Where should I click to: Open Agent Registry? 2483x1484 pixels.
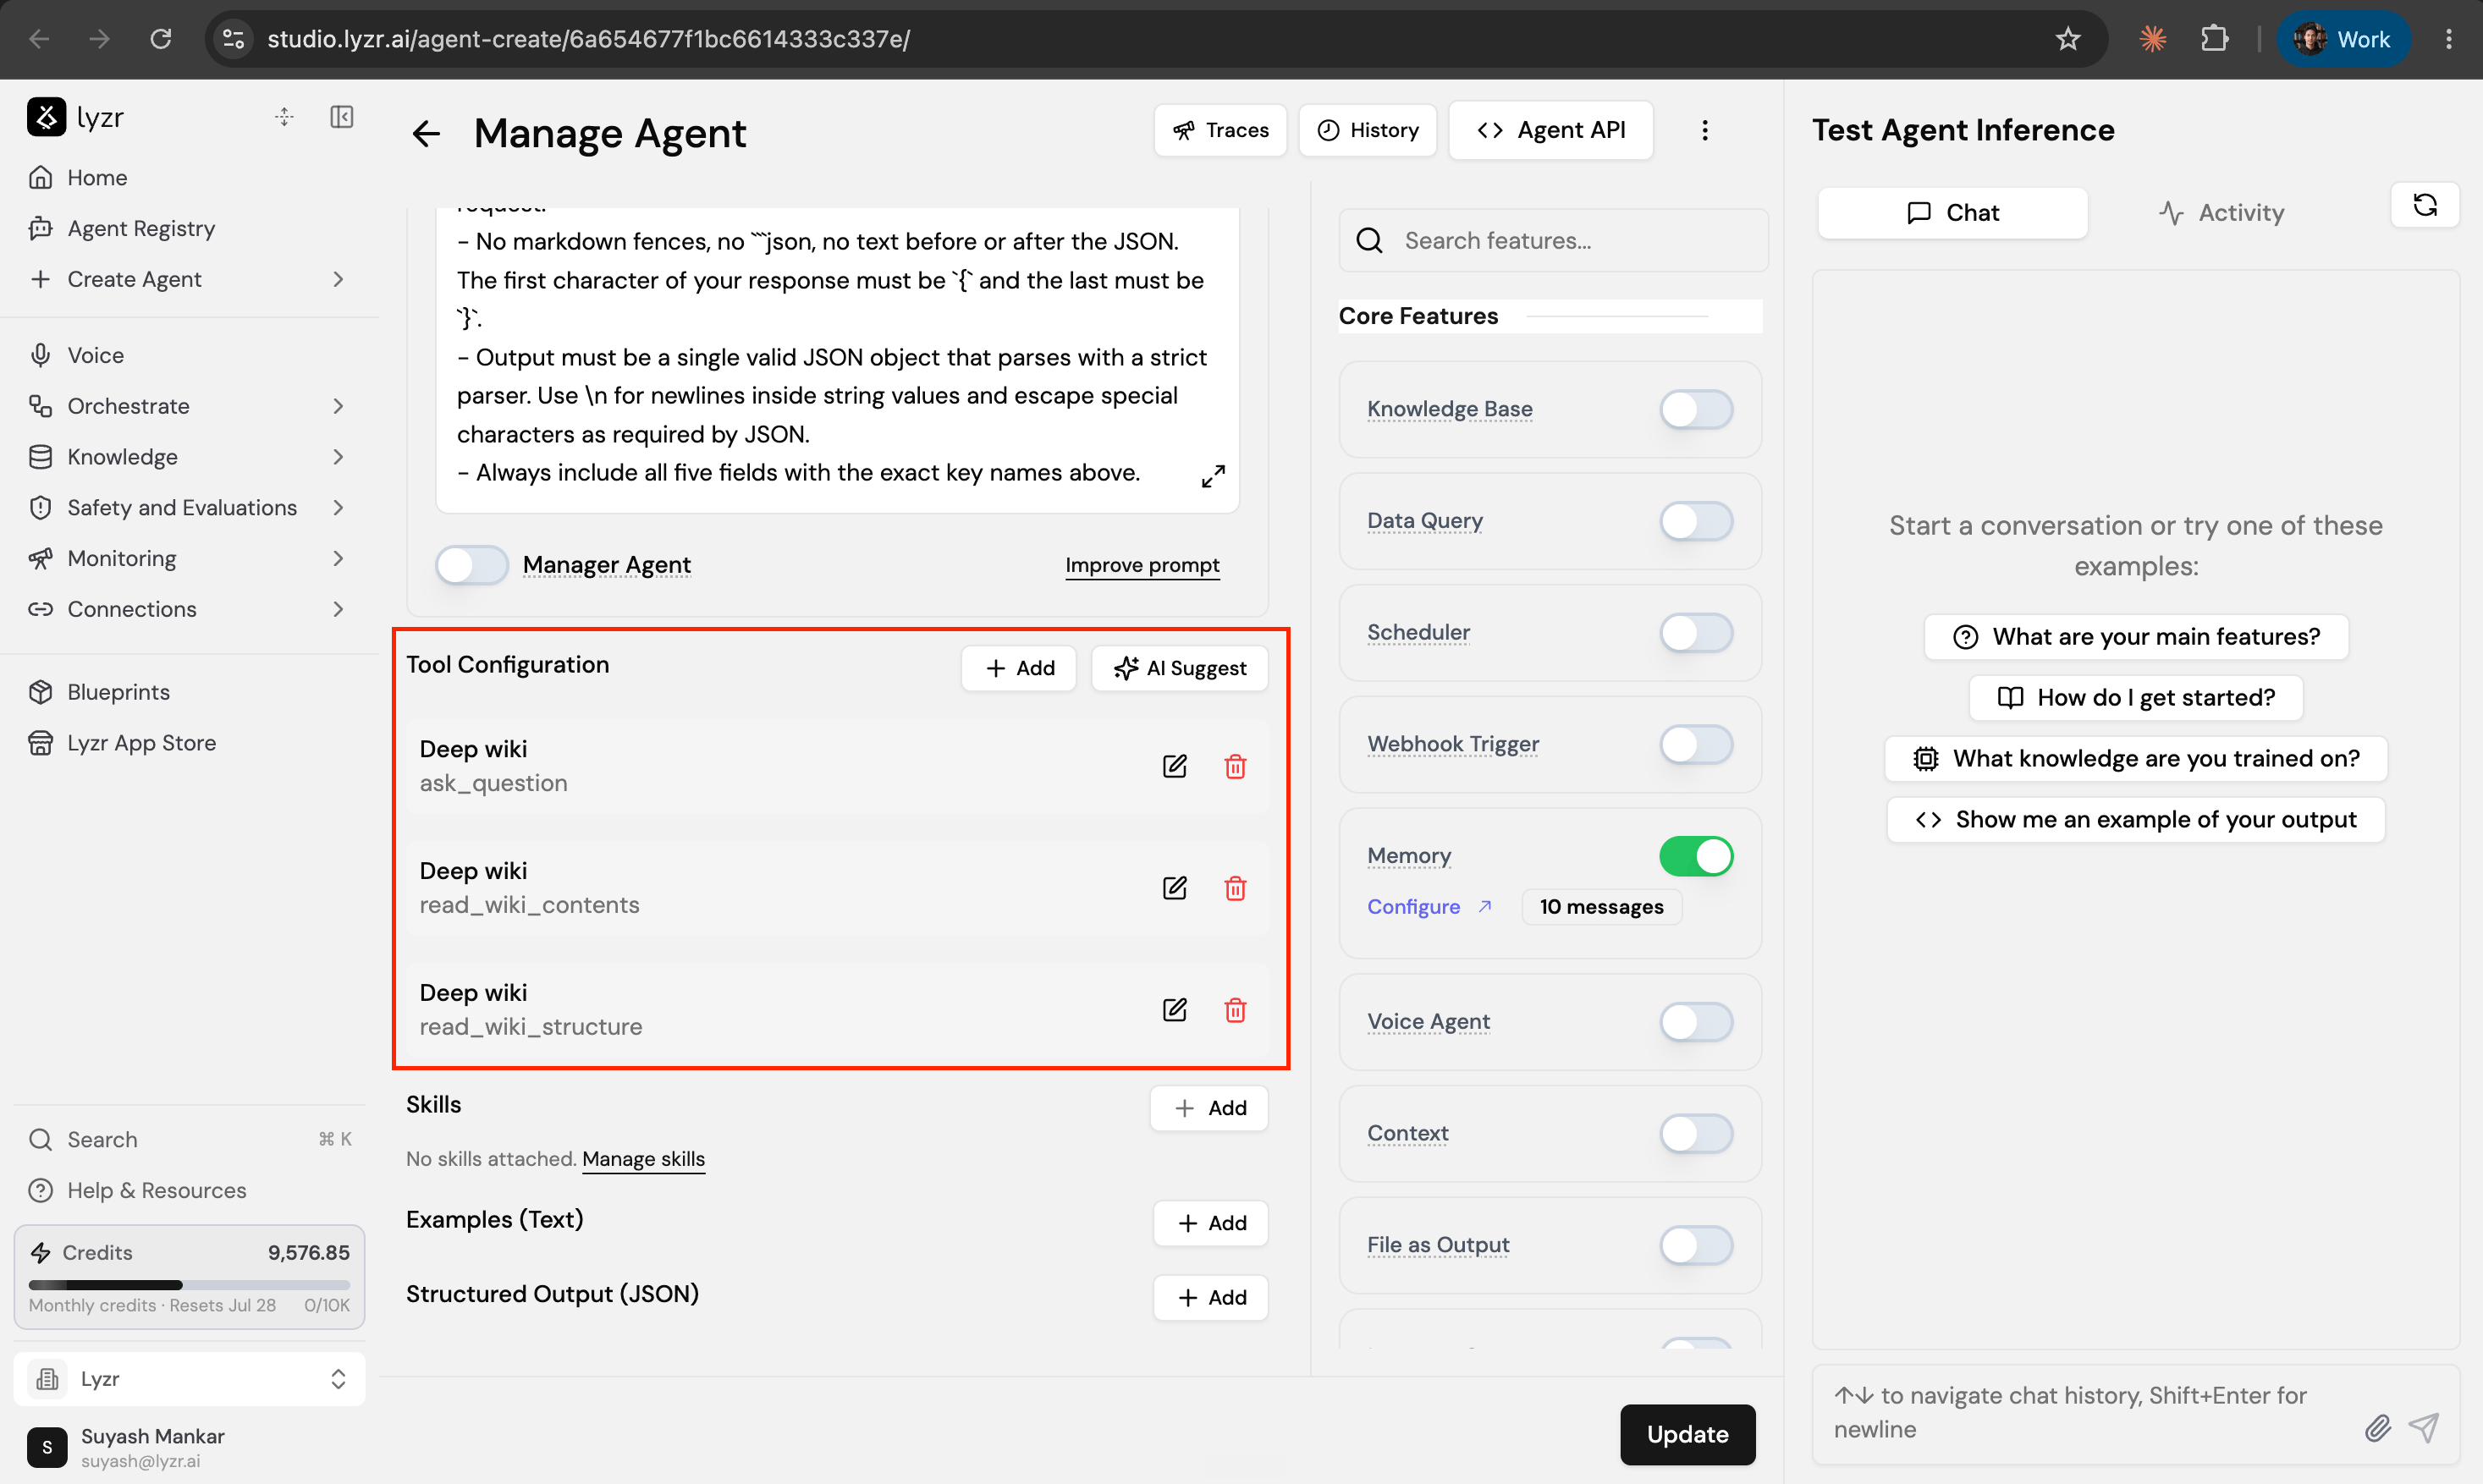pos(141,228)
